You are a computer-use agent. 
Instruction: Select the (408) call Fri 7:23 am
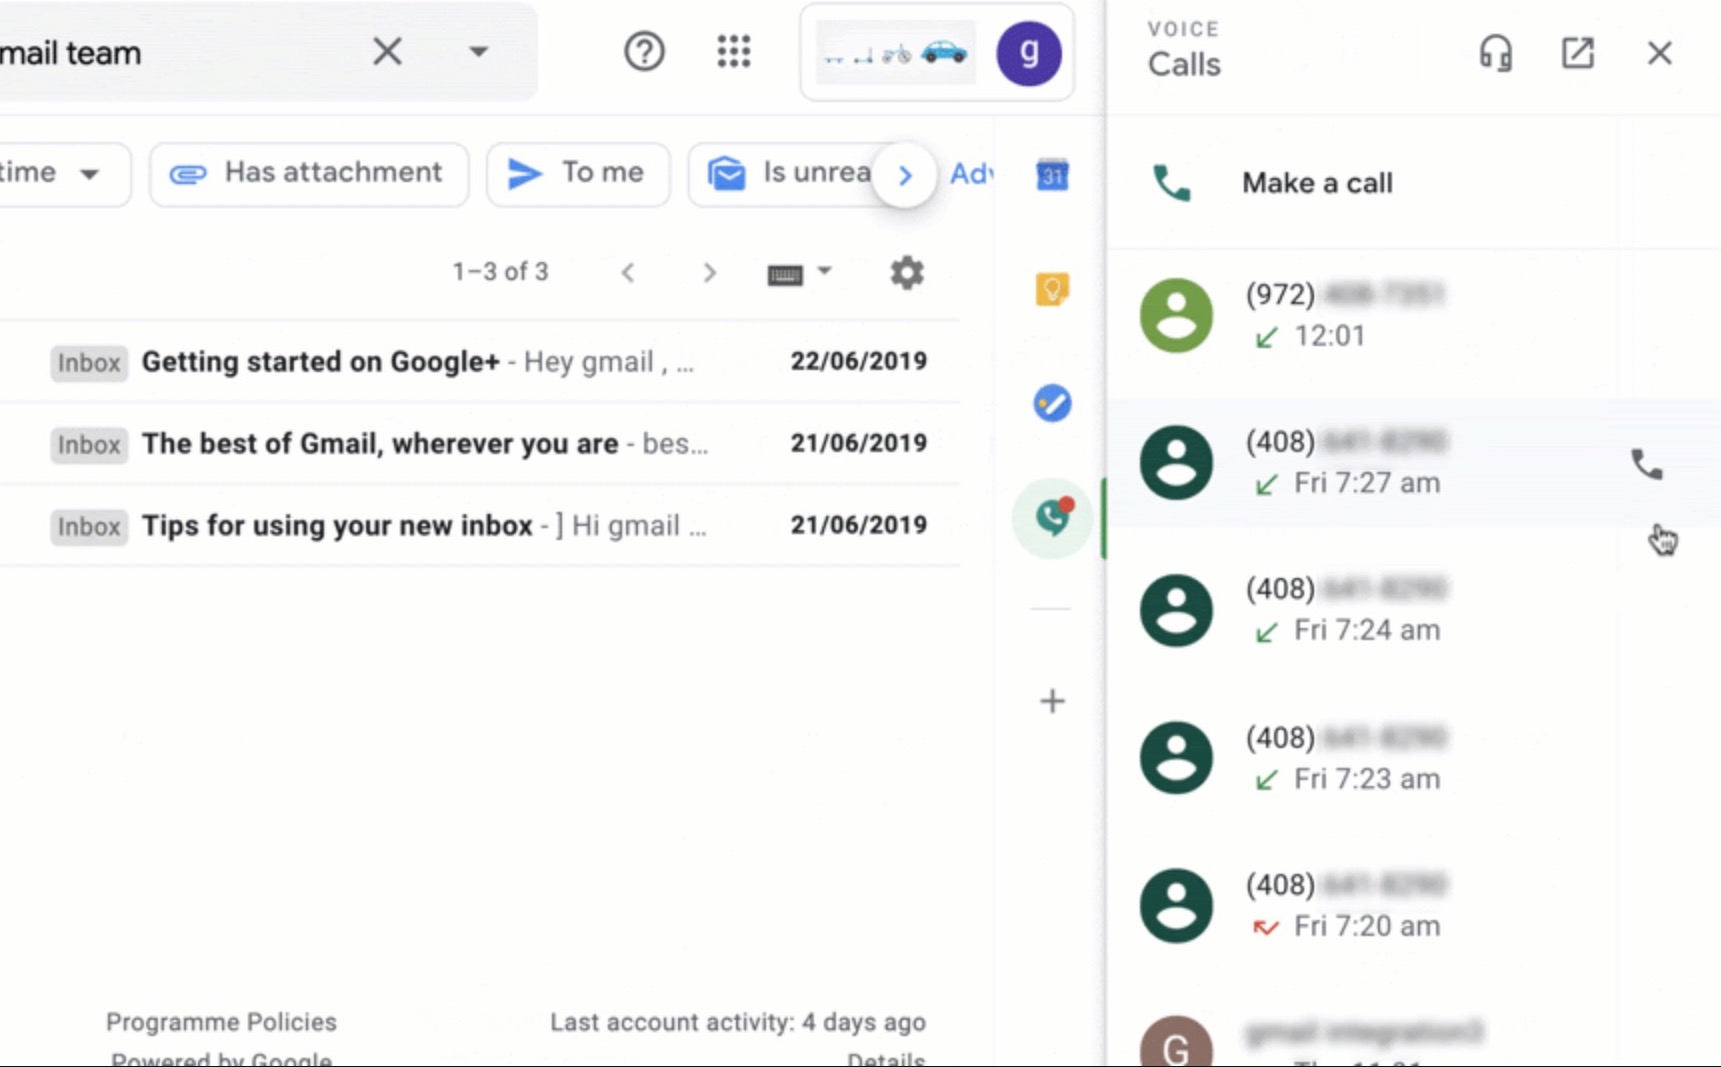pos(1414,758)
